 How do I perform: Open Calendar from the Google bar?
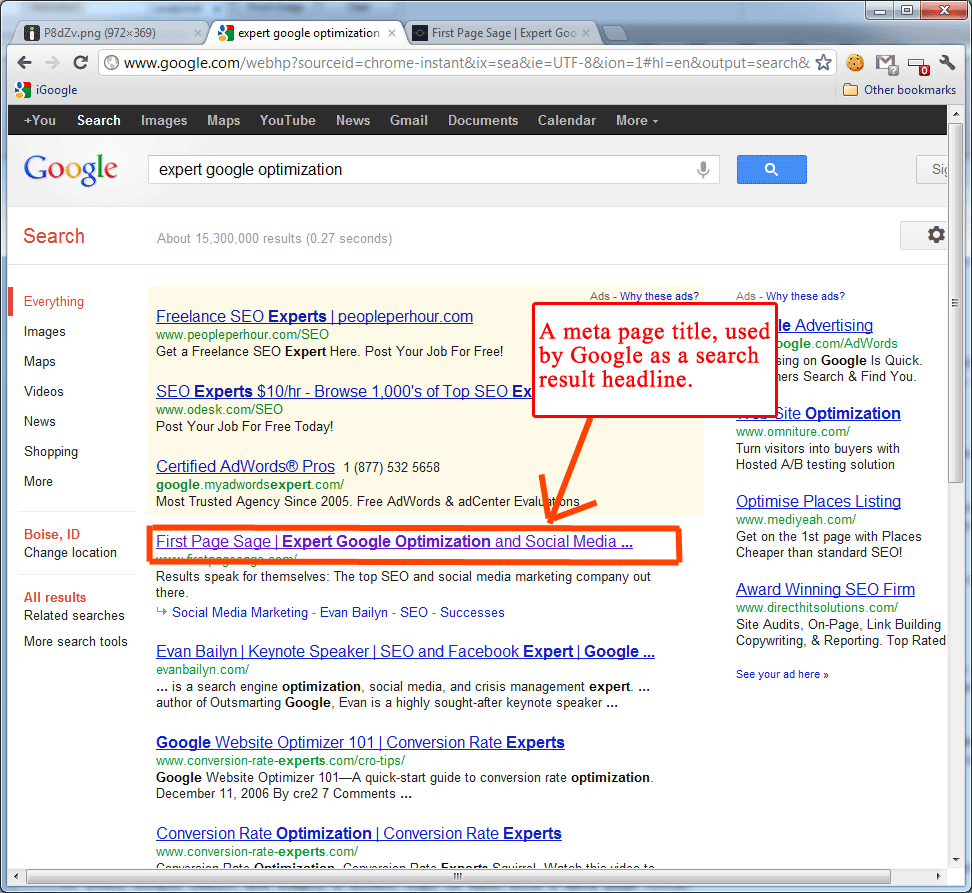[x=567, y=120]
